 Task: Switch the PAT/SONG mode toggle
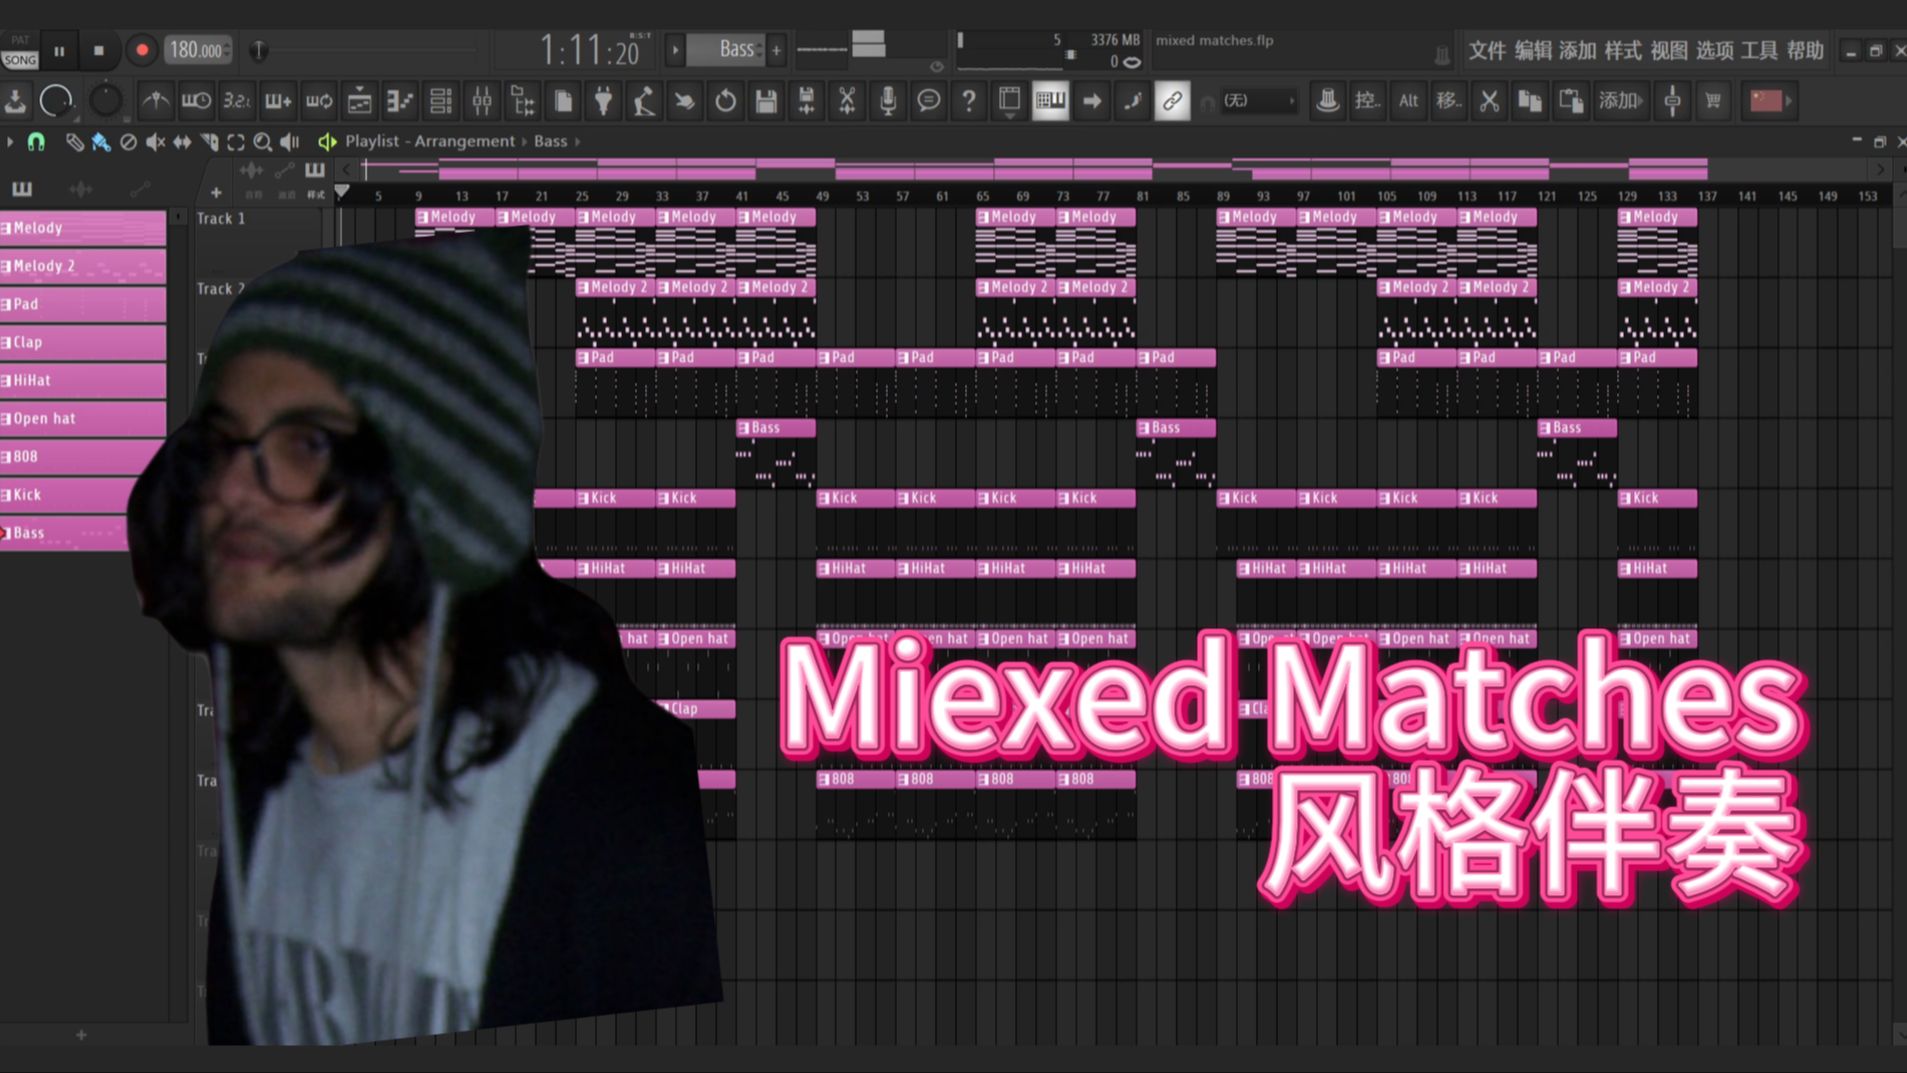(19, 51)
